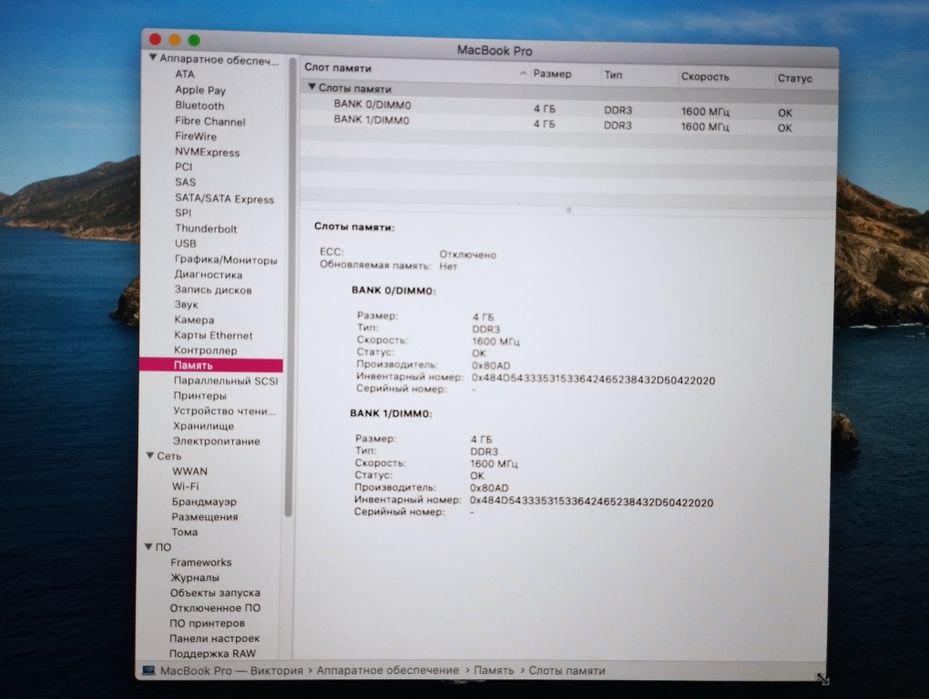
Task: Select Звук in the sidebar
Action: tap(186, 304)
